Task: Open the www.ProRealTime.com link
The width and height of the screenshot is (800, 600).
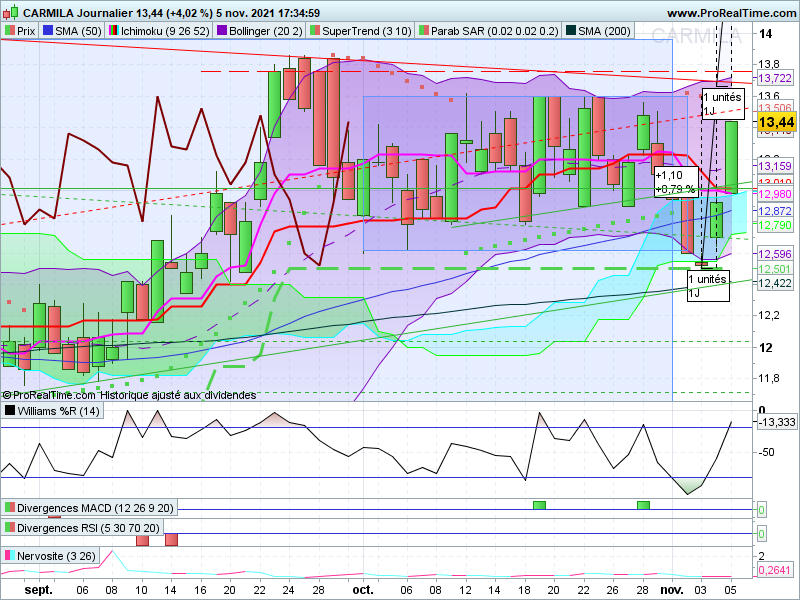Action: coord(732,13)
